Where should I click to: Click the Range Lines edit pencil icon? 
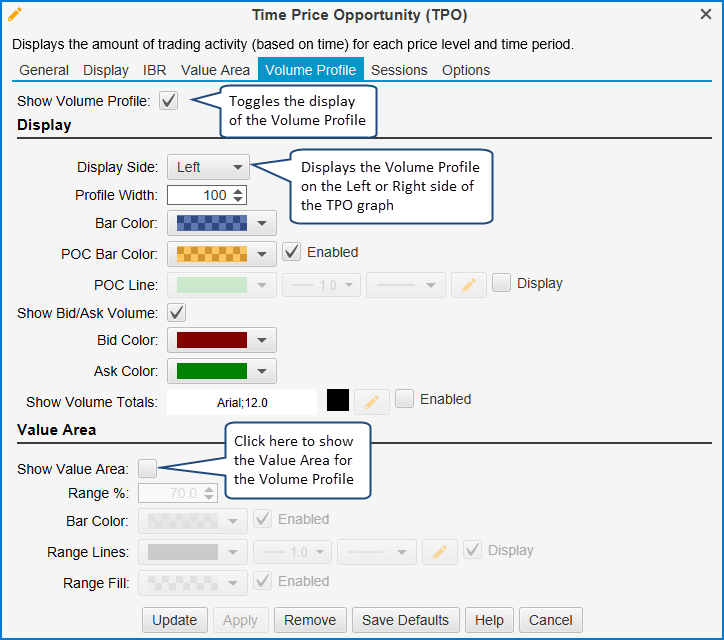(x=438, y=552)
